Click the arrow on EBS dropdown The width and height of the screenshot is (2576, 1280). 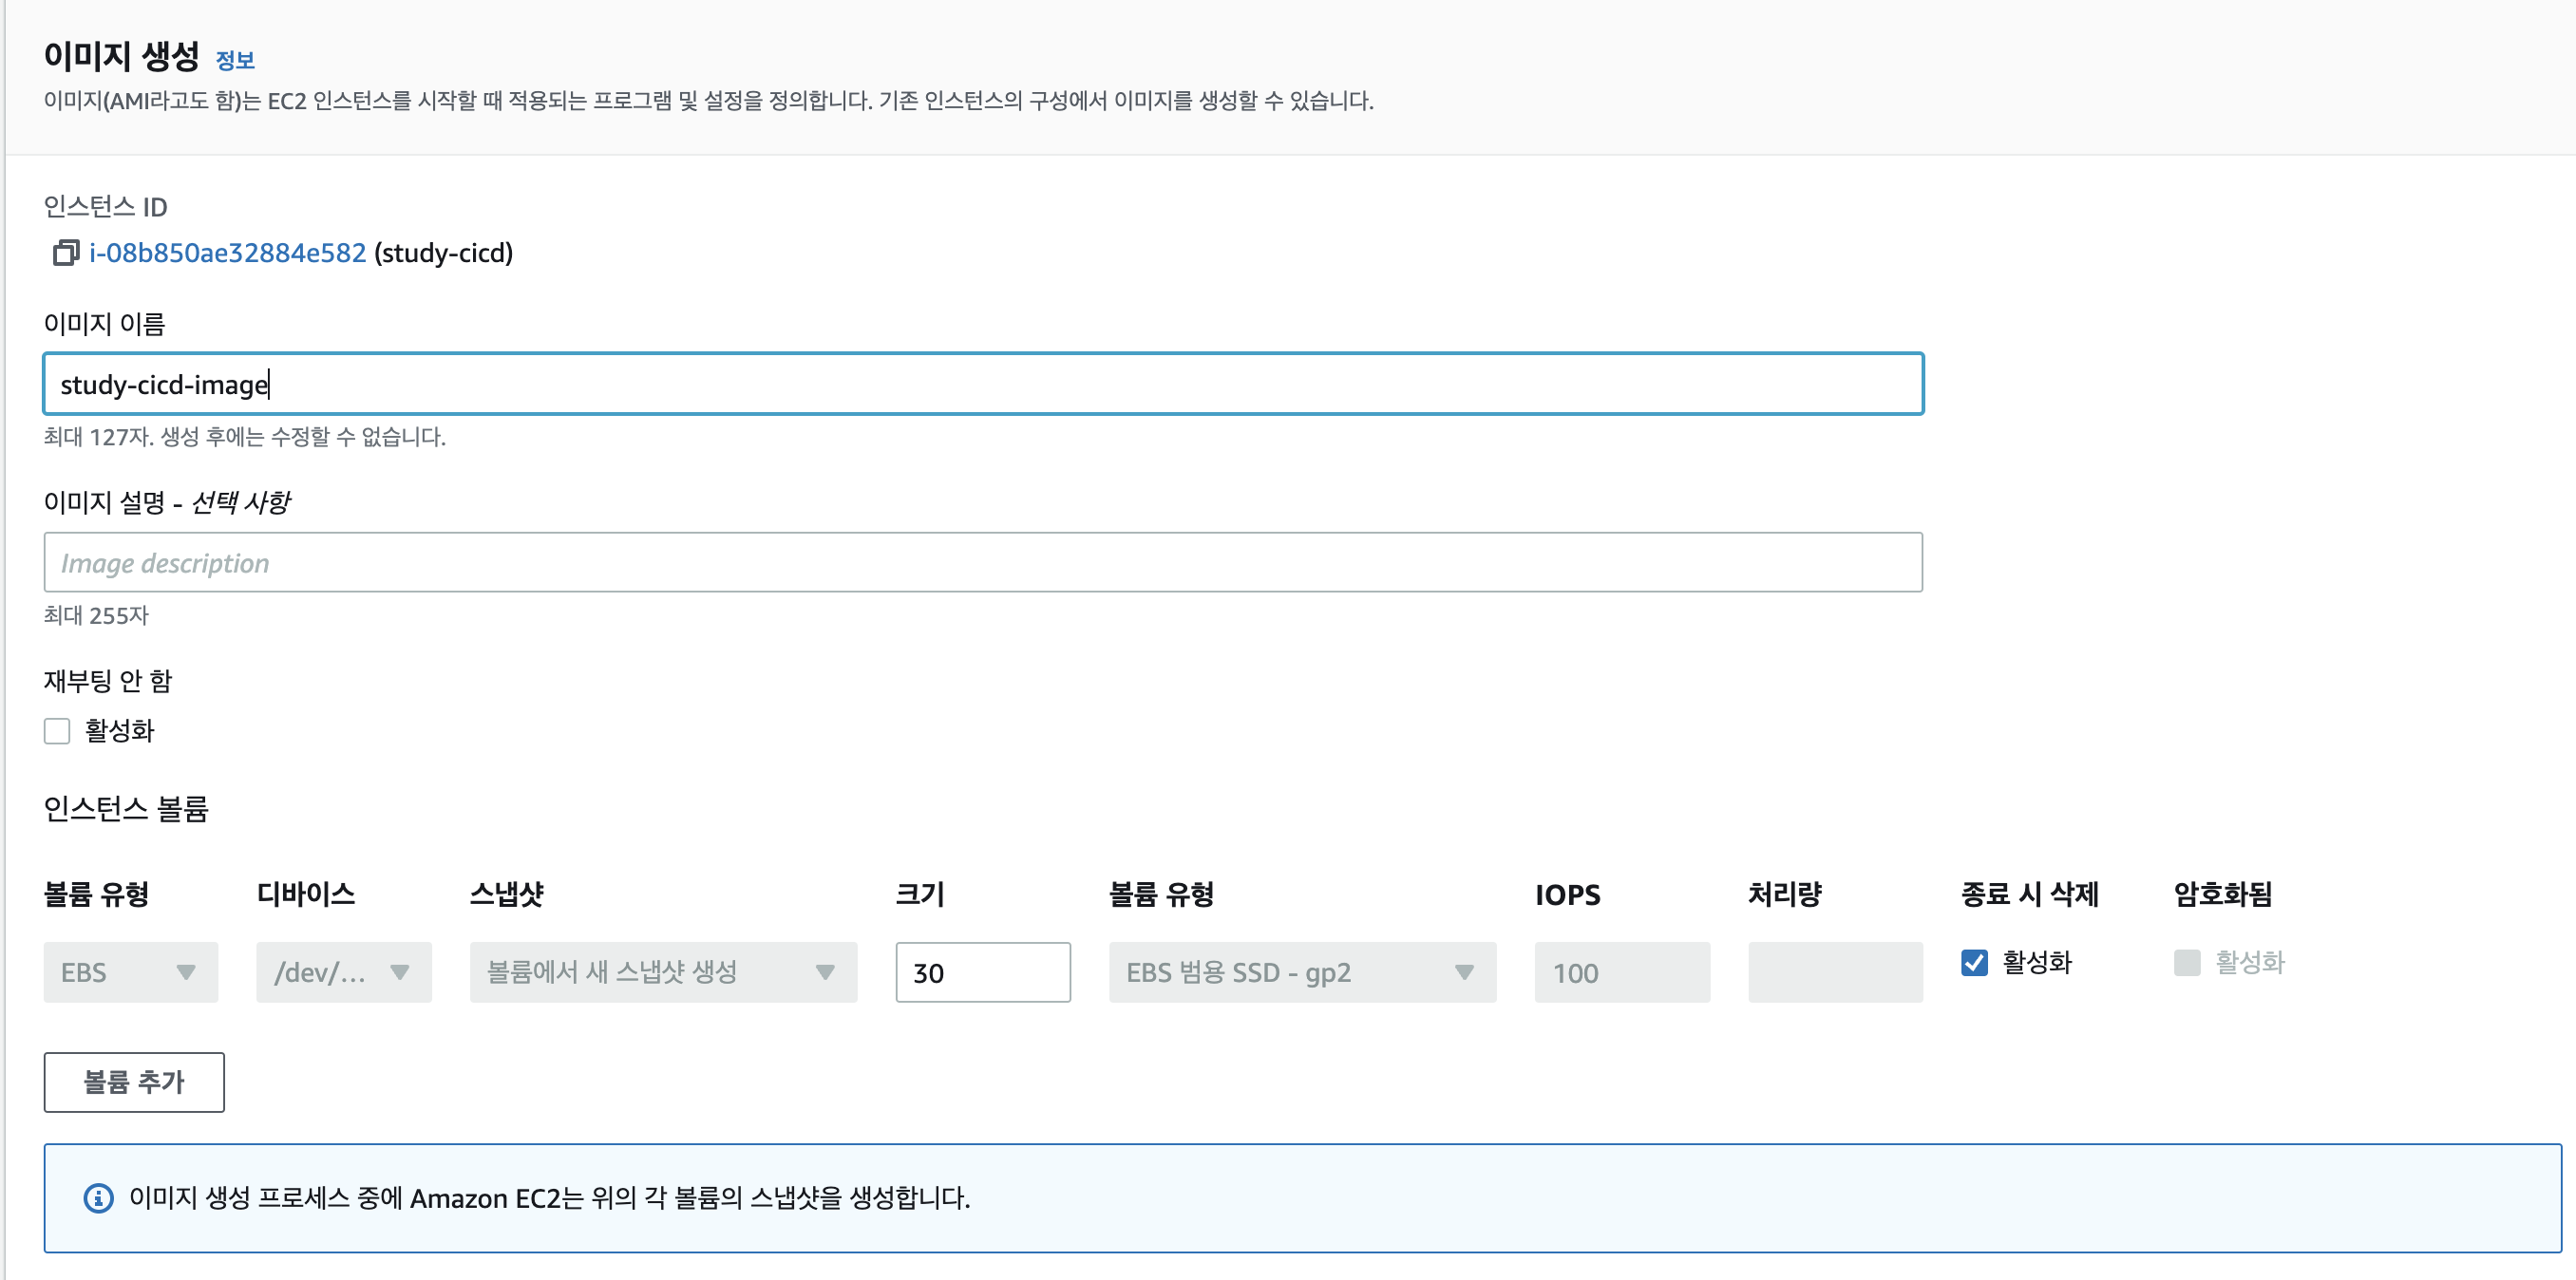point(186,972)
